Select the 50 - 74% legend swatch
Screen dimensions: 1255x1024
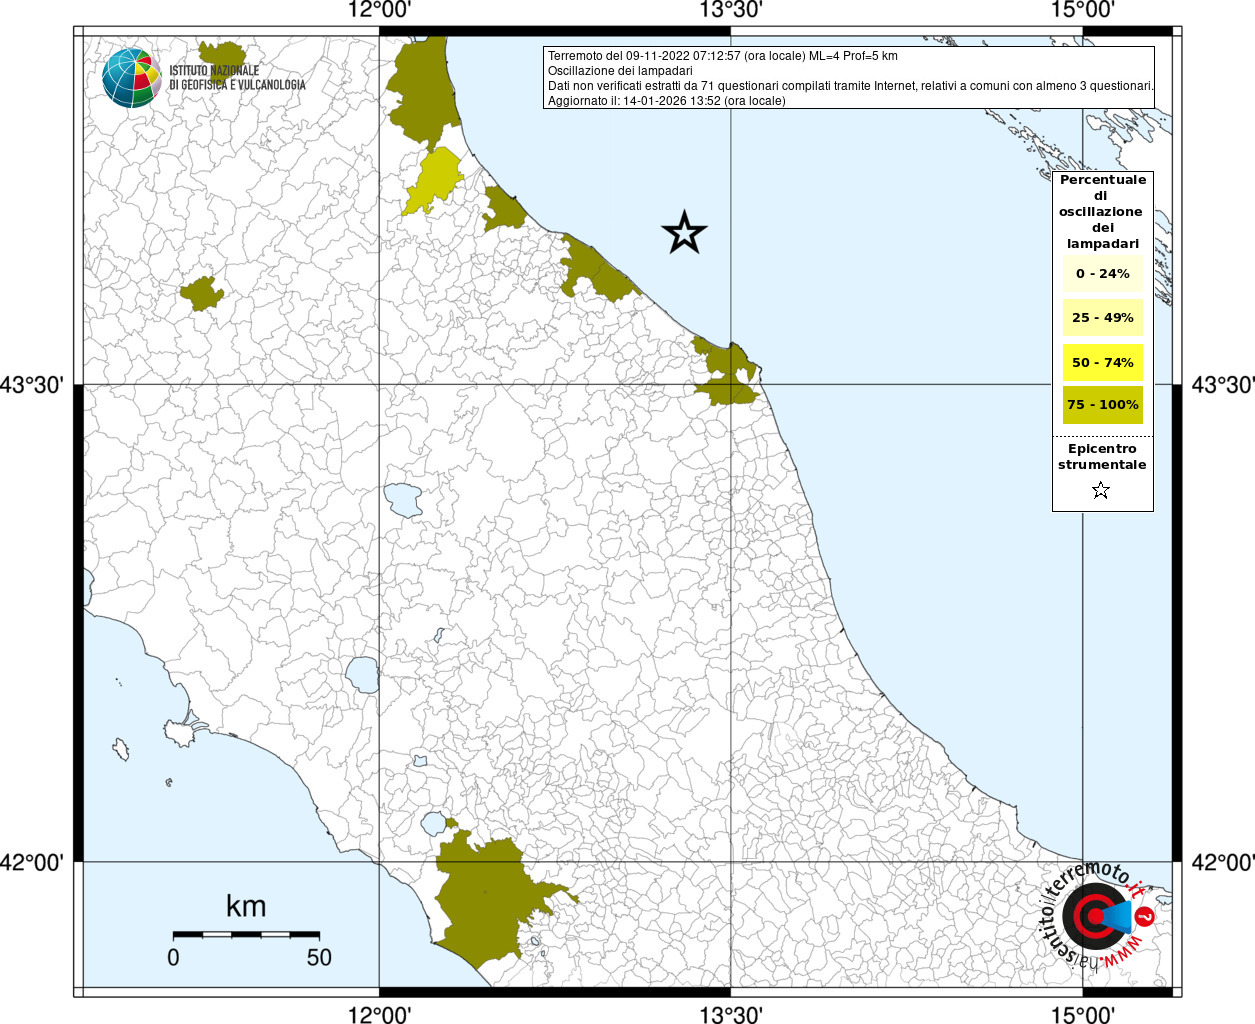click(1102, 362)
